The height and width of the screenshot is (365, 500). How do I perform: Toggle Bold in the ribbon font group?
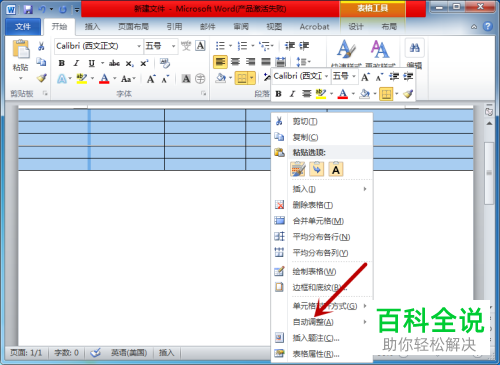[62, 63]
